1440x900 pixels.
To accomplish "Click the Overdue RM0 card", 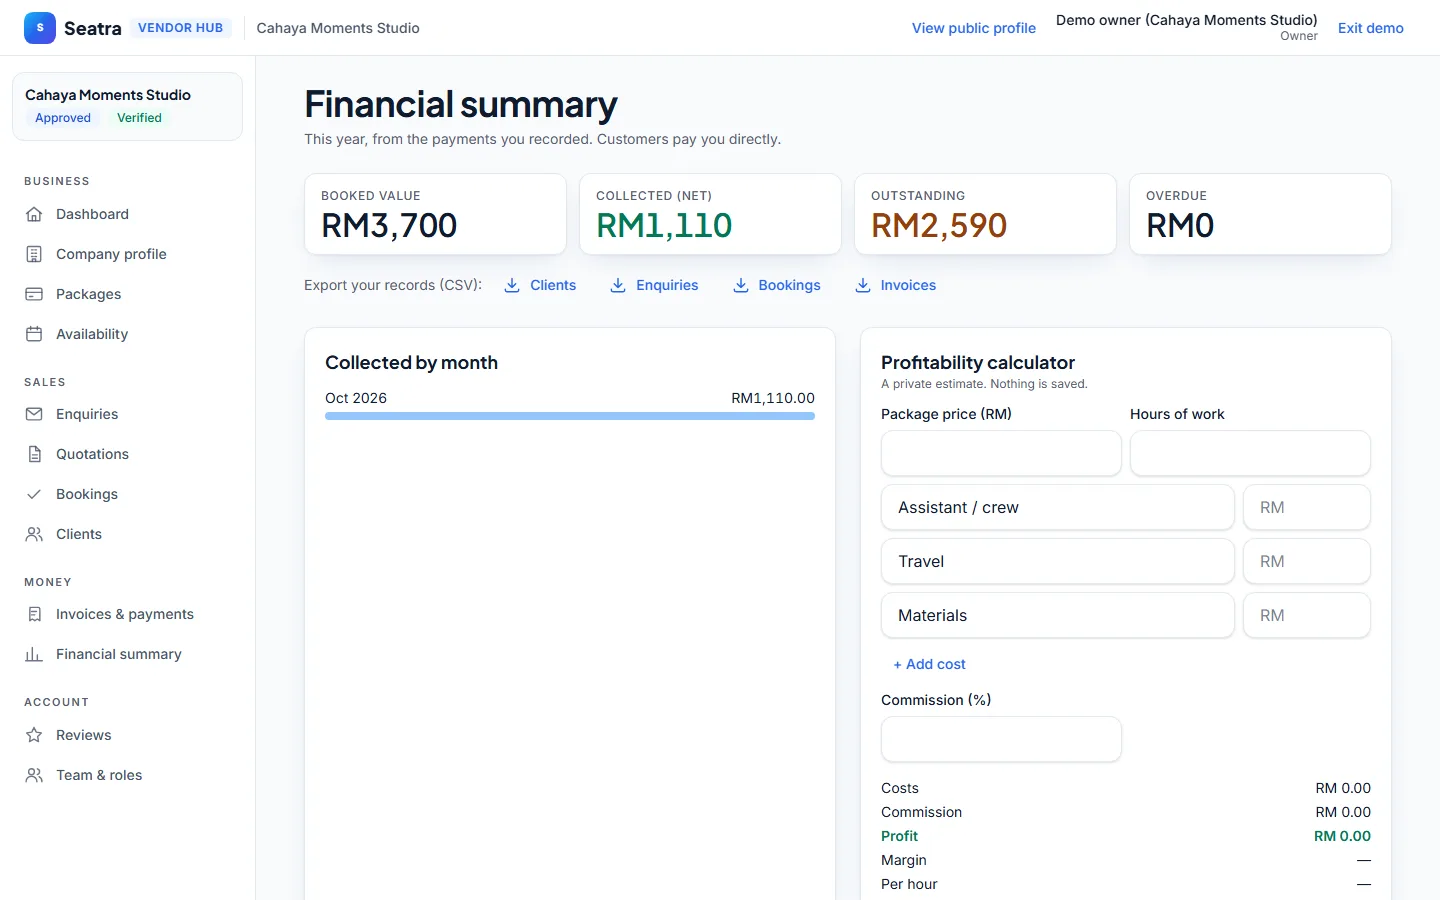I will coord(1260,214).
